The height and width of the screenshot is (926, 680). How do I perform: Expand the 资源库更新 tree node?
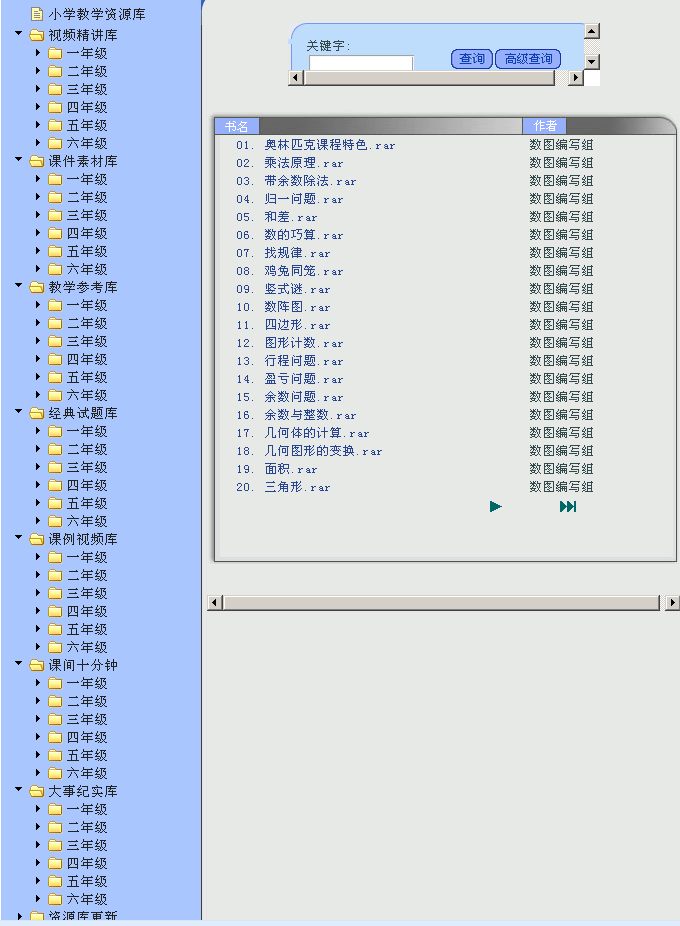click(x=19, y=916)
